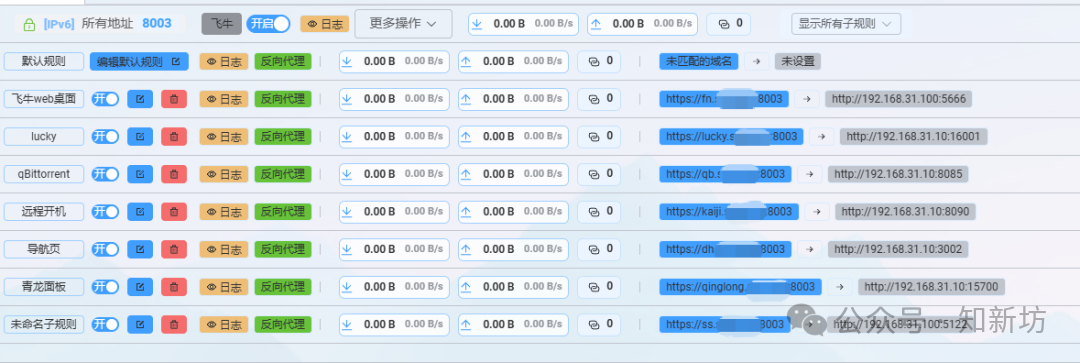Image resolution: width=1080 pixels, height=363 pixels.
Task: Toggle the 青龙面板 rule switch
Action: pyautogui.click(x=105, y=287)
